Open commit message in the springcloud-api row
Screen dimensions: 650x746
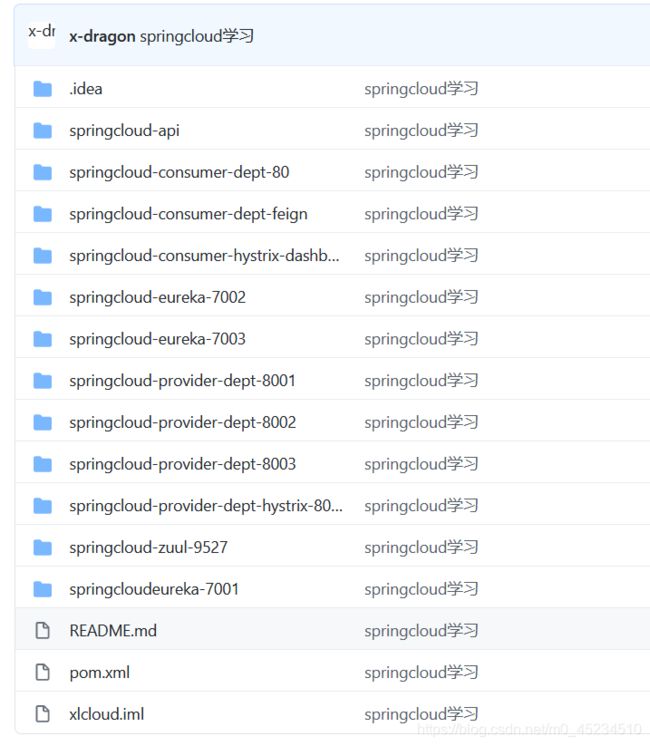point(421,131)
